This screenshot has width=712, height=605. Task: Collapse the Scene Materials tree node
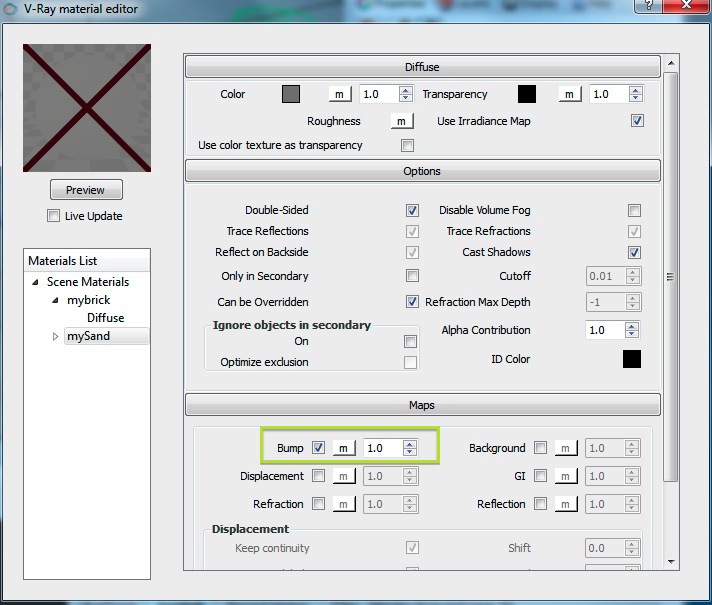pyautogui.click(x=35, y=282)
